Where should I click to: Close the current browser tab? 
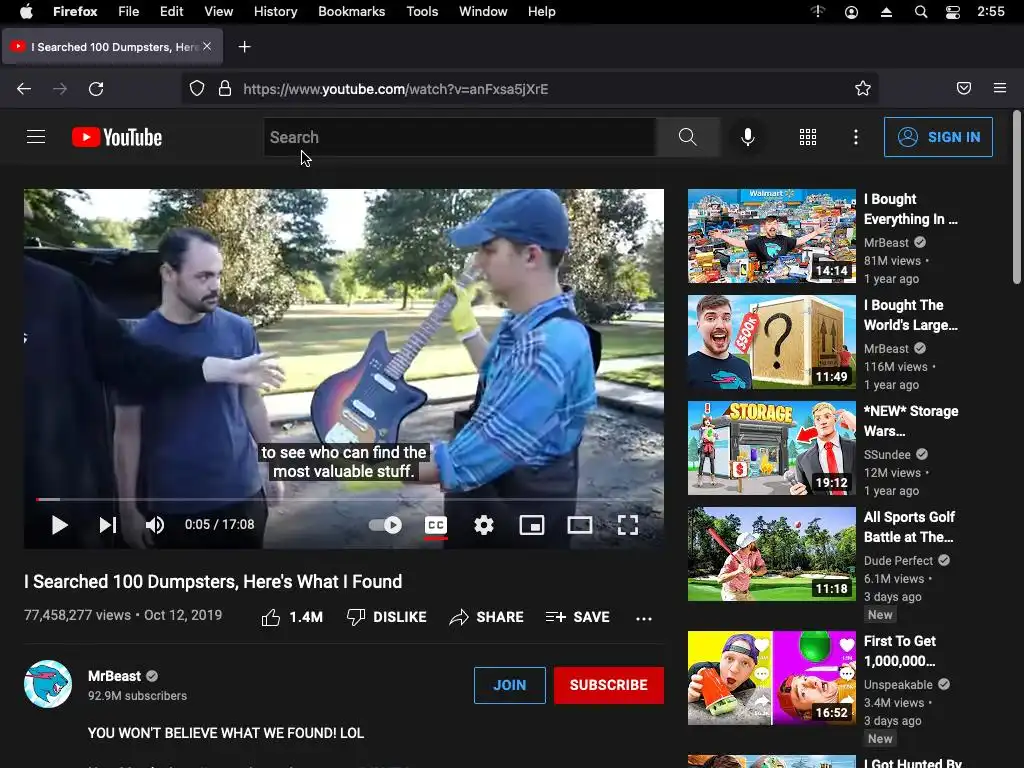[x=207, y=46]
